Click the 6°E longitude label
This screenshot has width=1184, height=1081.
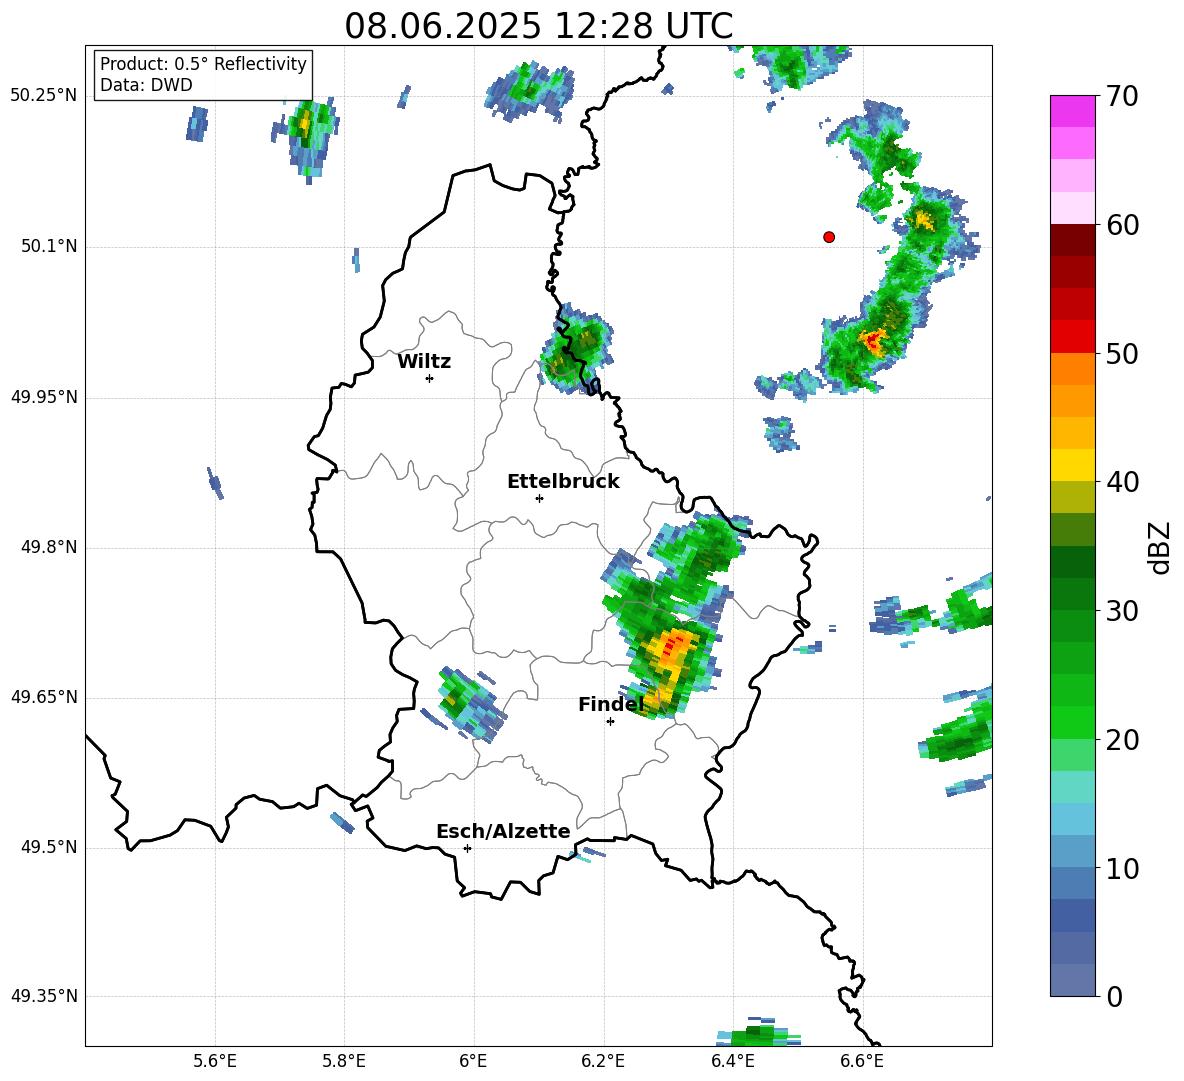point(473,1061)
